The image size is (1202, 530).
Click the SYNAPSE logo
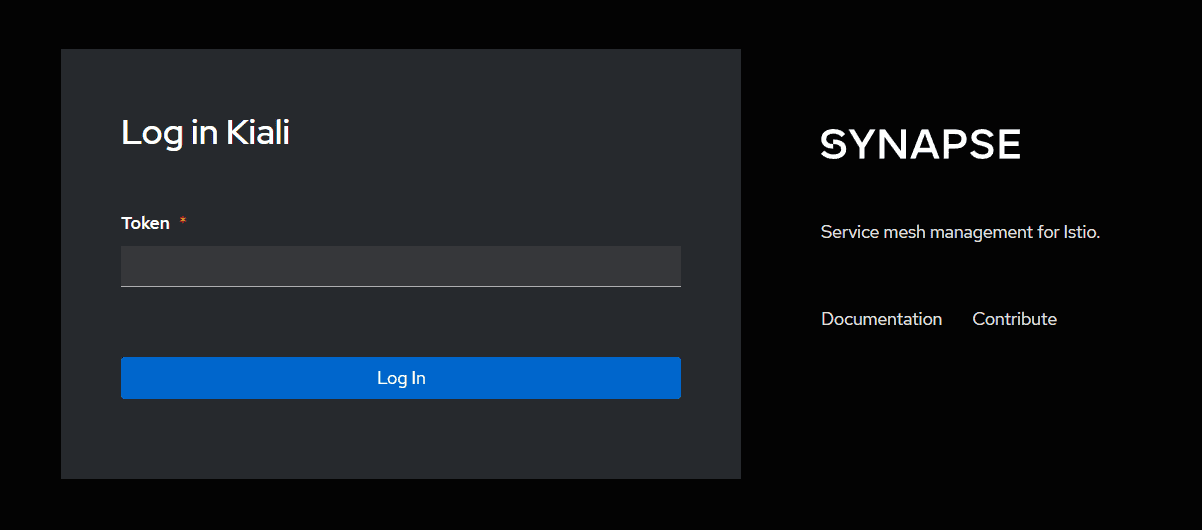pos(920,144)
